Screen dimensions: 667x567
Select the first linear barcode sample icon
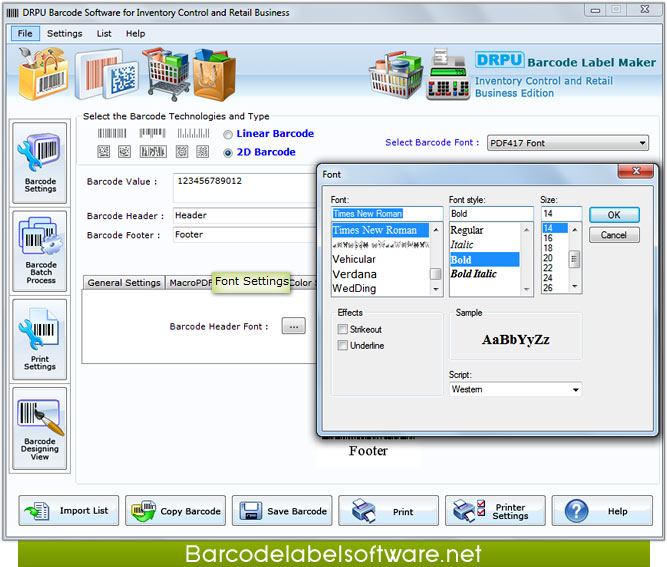point(112,134)
